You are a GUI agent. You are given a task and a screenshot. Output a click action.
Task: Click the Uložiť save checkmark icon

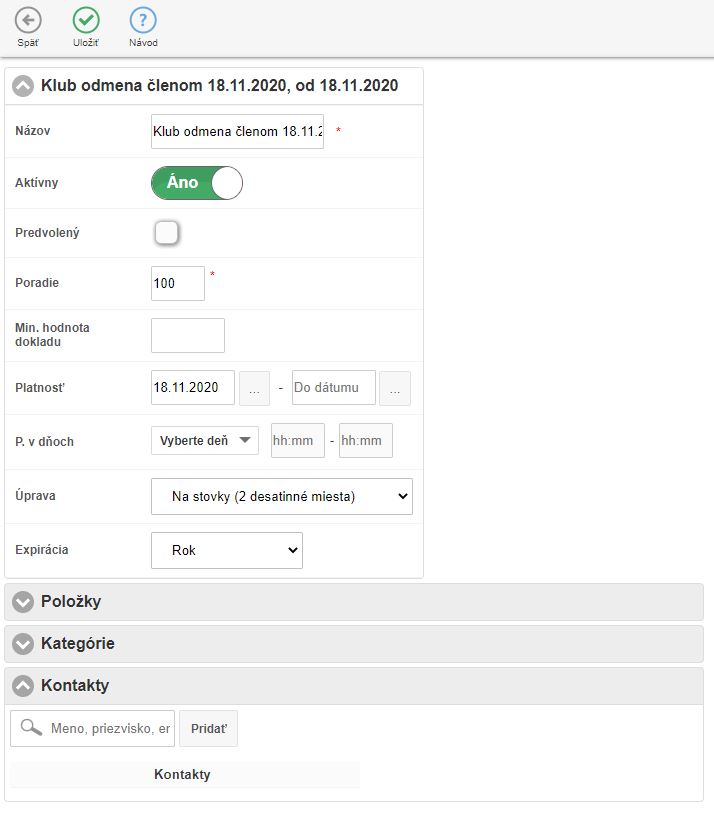point(86,20)
